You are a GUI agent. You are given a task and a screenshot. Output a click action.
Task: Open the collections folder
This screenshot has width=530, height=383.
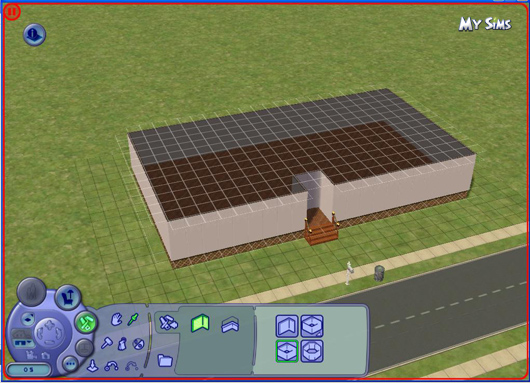click(165, 360)
